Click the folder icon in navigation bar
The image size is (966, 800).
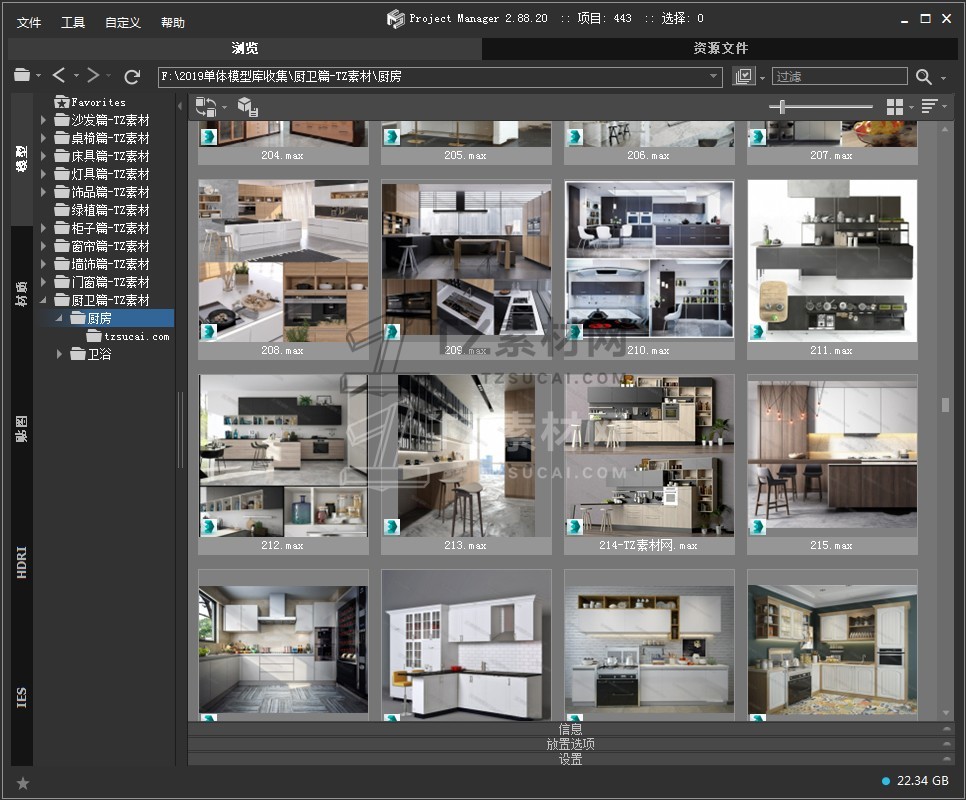point(22,76)
